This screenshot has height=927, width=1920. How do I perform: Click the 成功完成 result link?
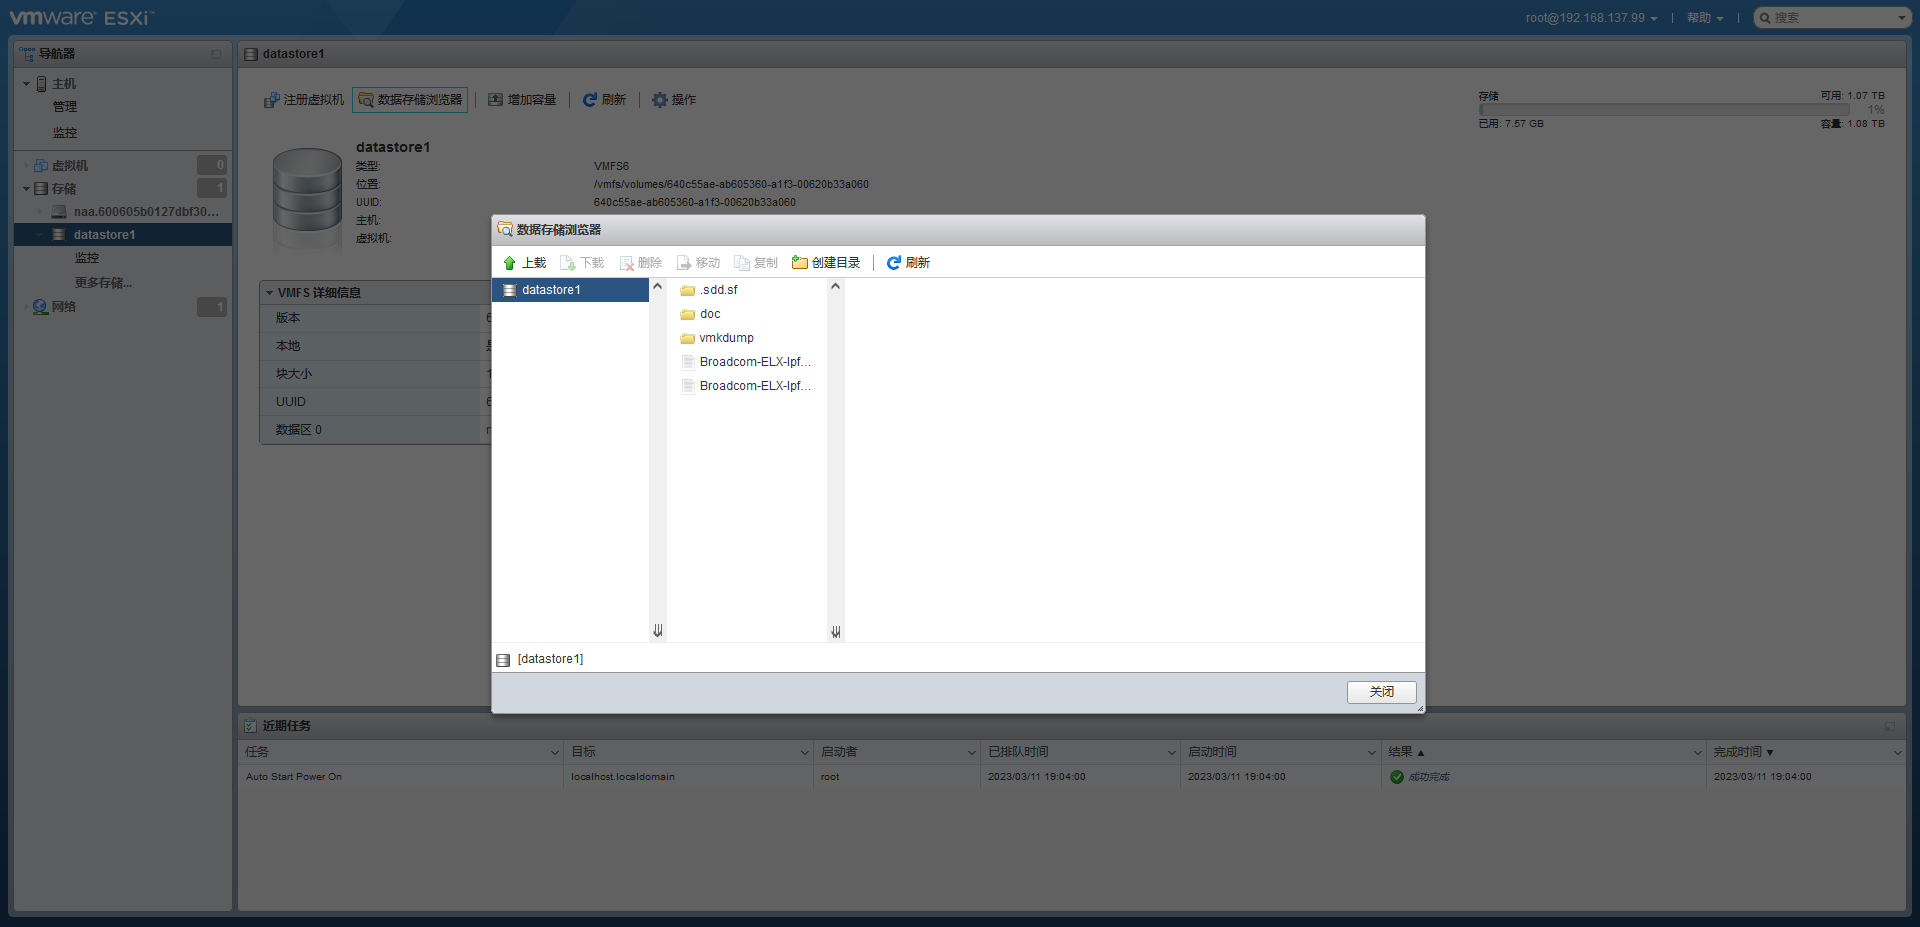click(1428, 777)
